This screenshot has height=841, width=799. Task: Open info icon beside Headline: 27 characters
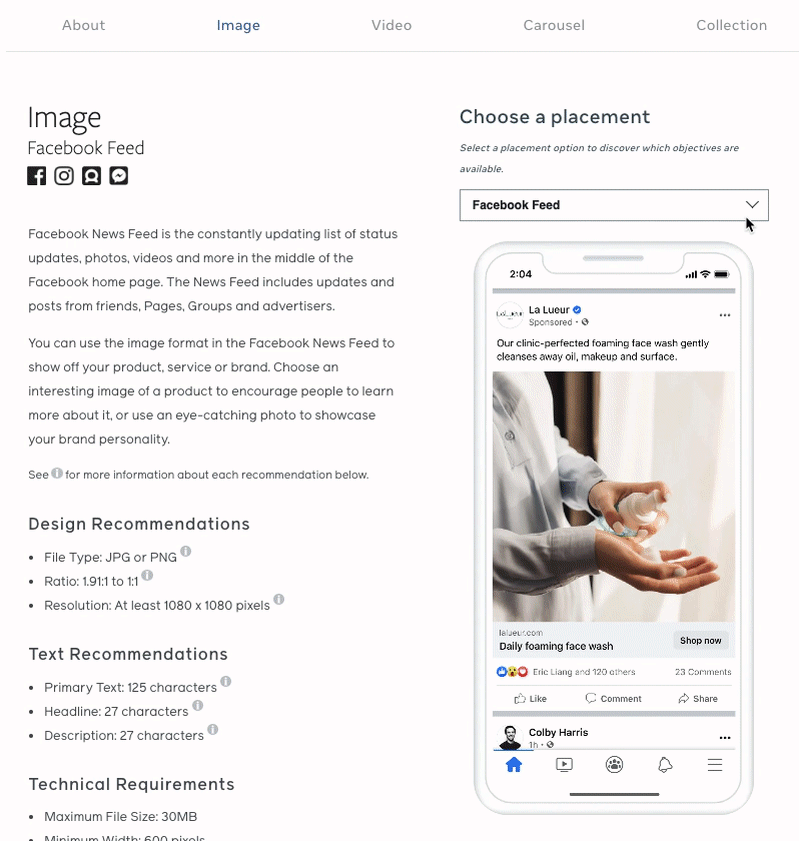tap(198, 705)
